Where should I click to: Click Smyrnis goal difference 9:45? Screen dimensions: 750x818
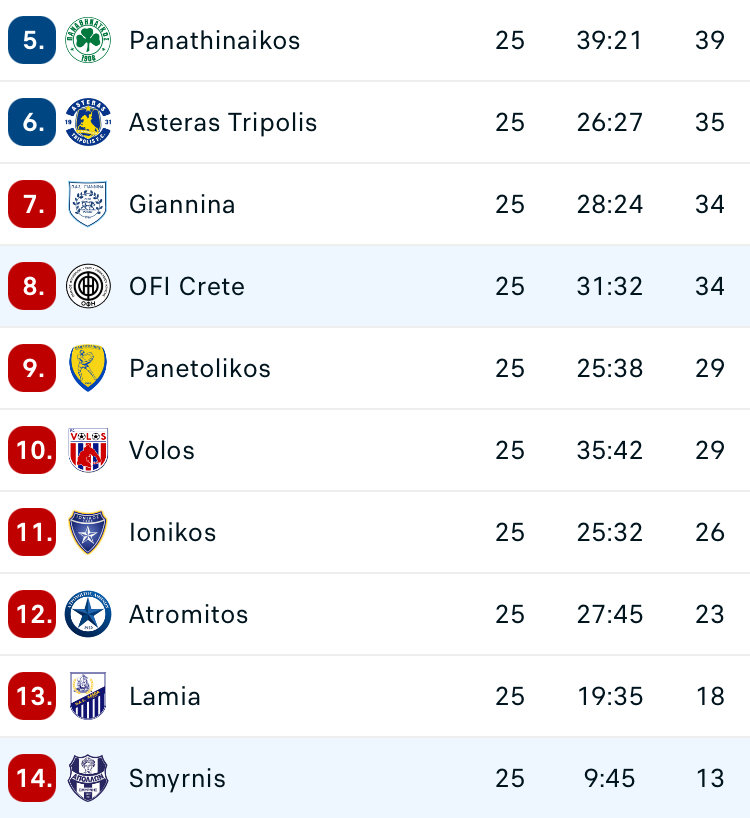[x=610, y=779]
